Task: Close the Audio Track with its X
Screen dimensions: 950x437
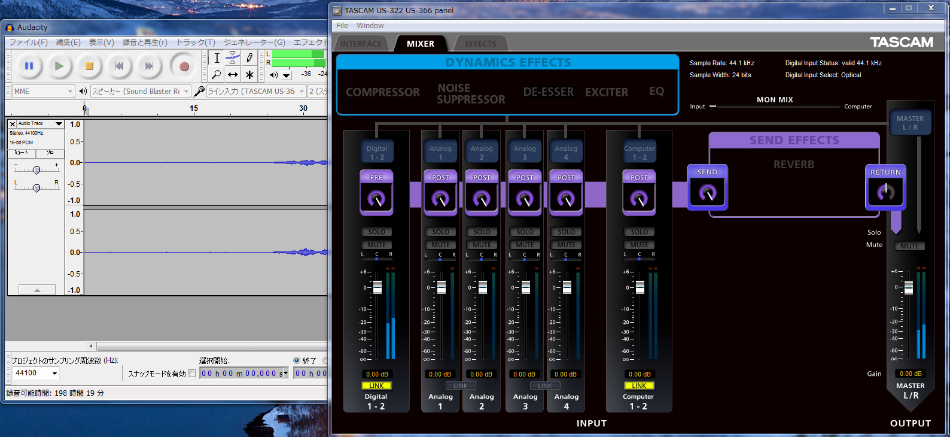Action: tap(12, 124)
